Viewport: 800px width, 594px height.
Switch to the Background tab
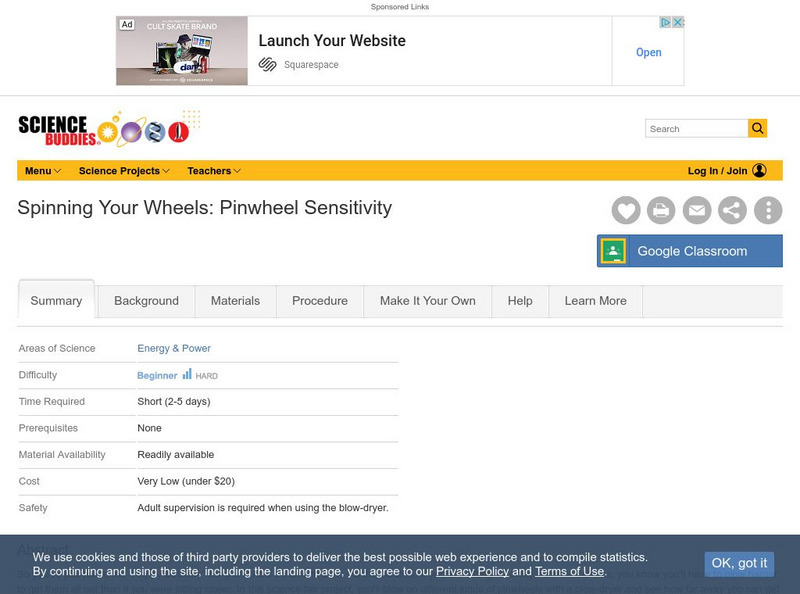click(x=146, y=301)
